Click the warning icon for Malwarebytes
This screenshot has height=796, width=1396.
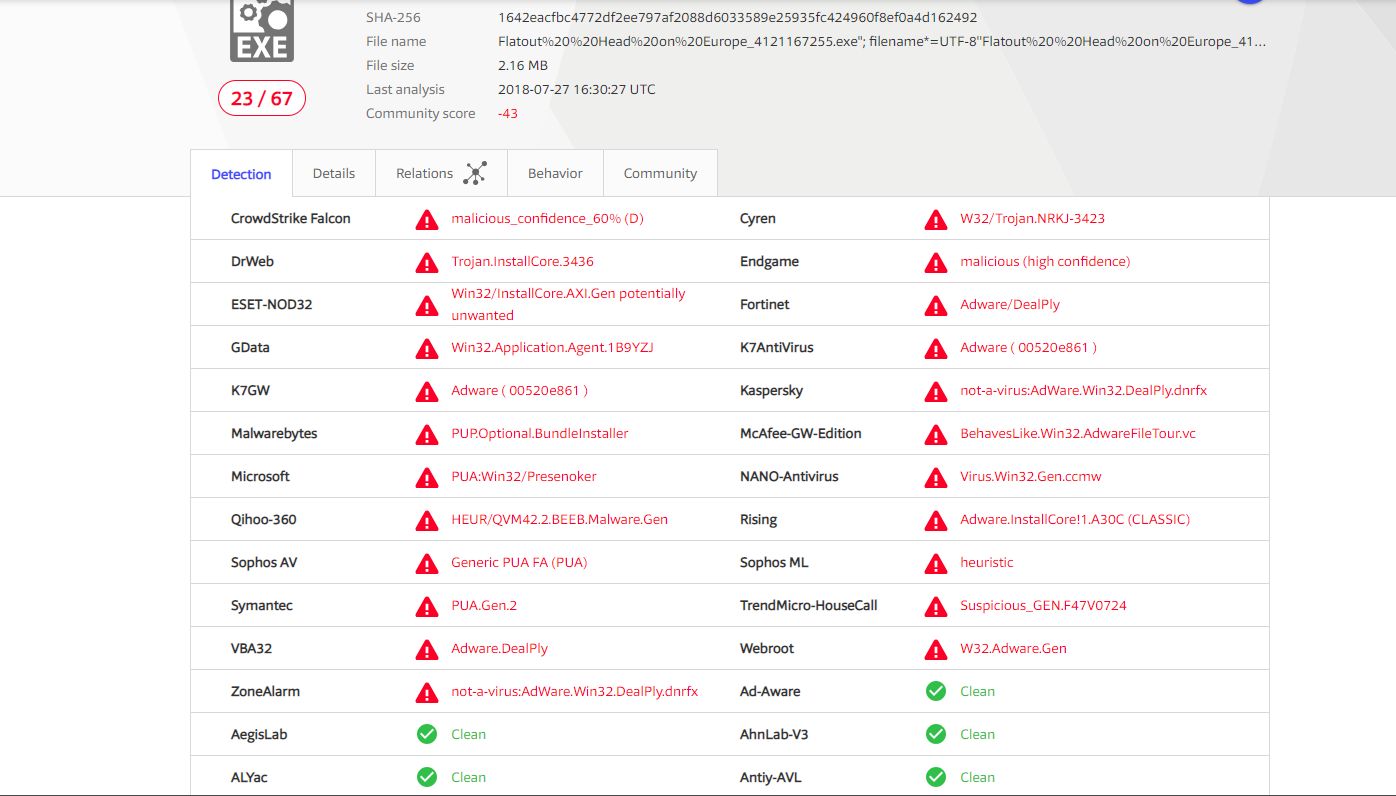(x=427, y=434)
